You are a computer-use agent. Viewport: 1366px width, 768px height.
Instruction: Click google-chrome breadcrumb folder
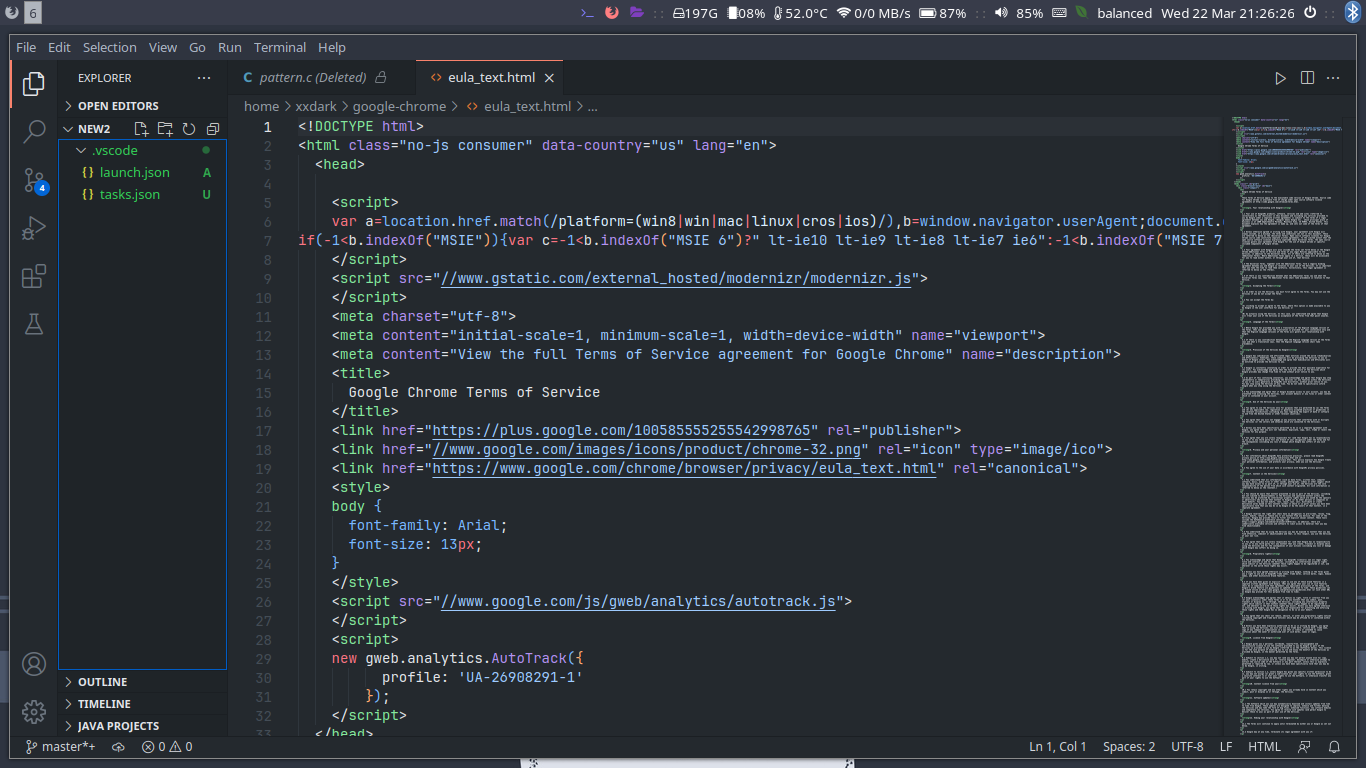click(x=399, y=106)
